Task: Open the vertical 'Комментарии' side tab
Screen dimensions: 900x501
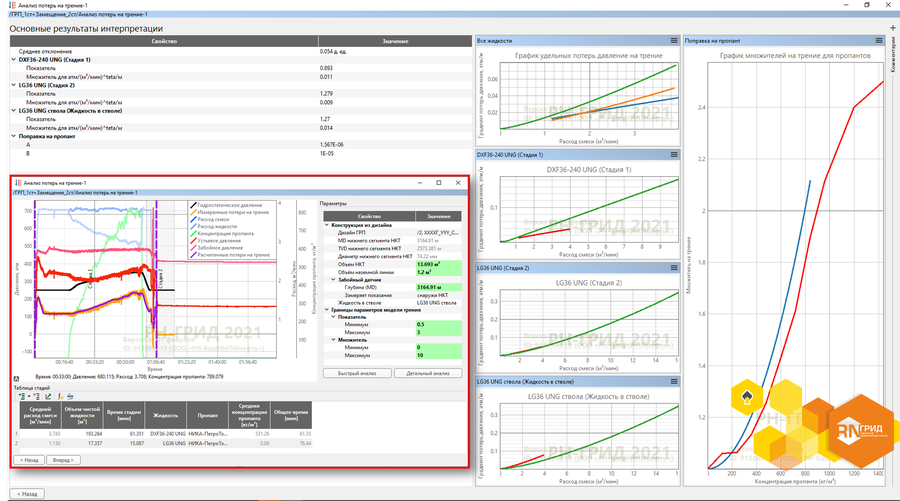Action: pyautogui.click(x=892, y=55)
